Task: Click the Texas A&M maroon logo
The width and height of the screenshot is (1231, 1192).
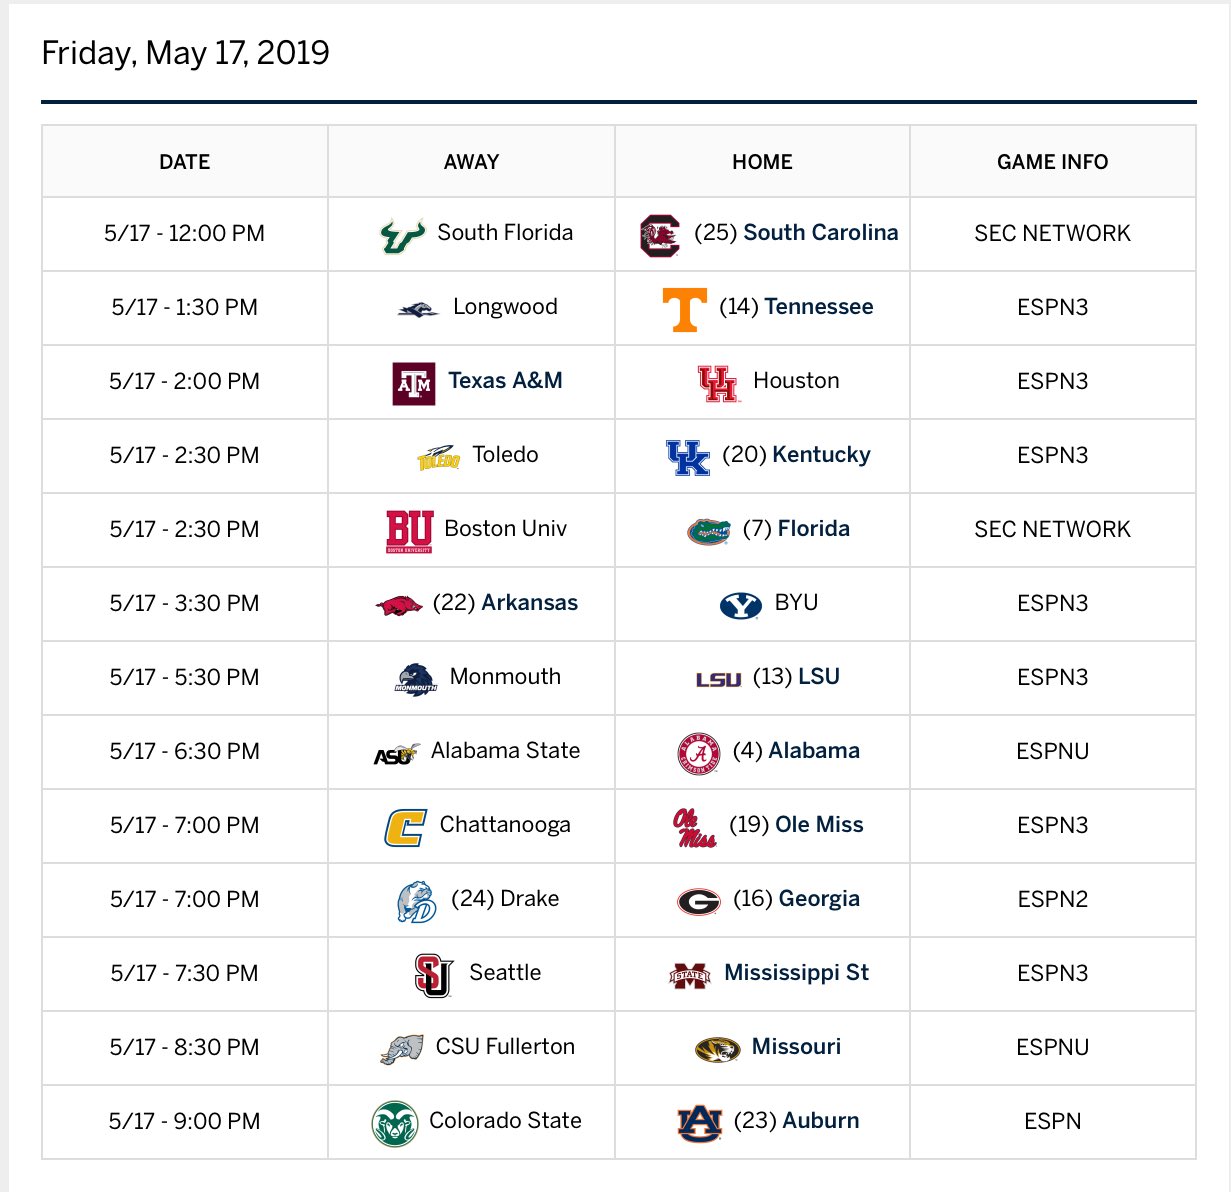Action: 414,383
